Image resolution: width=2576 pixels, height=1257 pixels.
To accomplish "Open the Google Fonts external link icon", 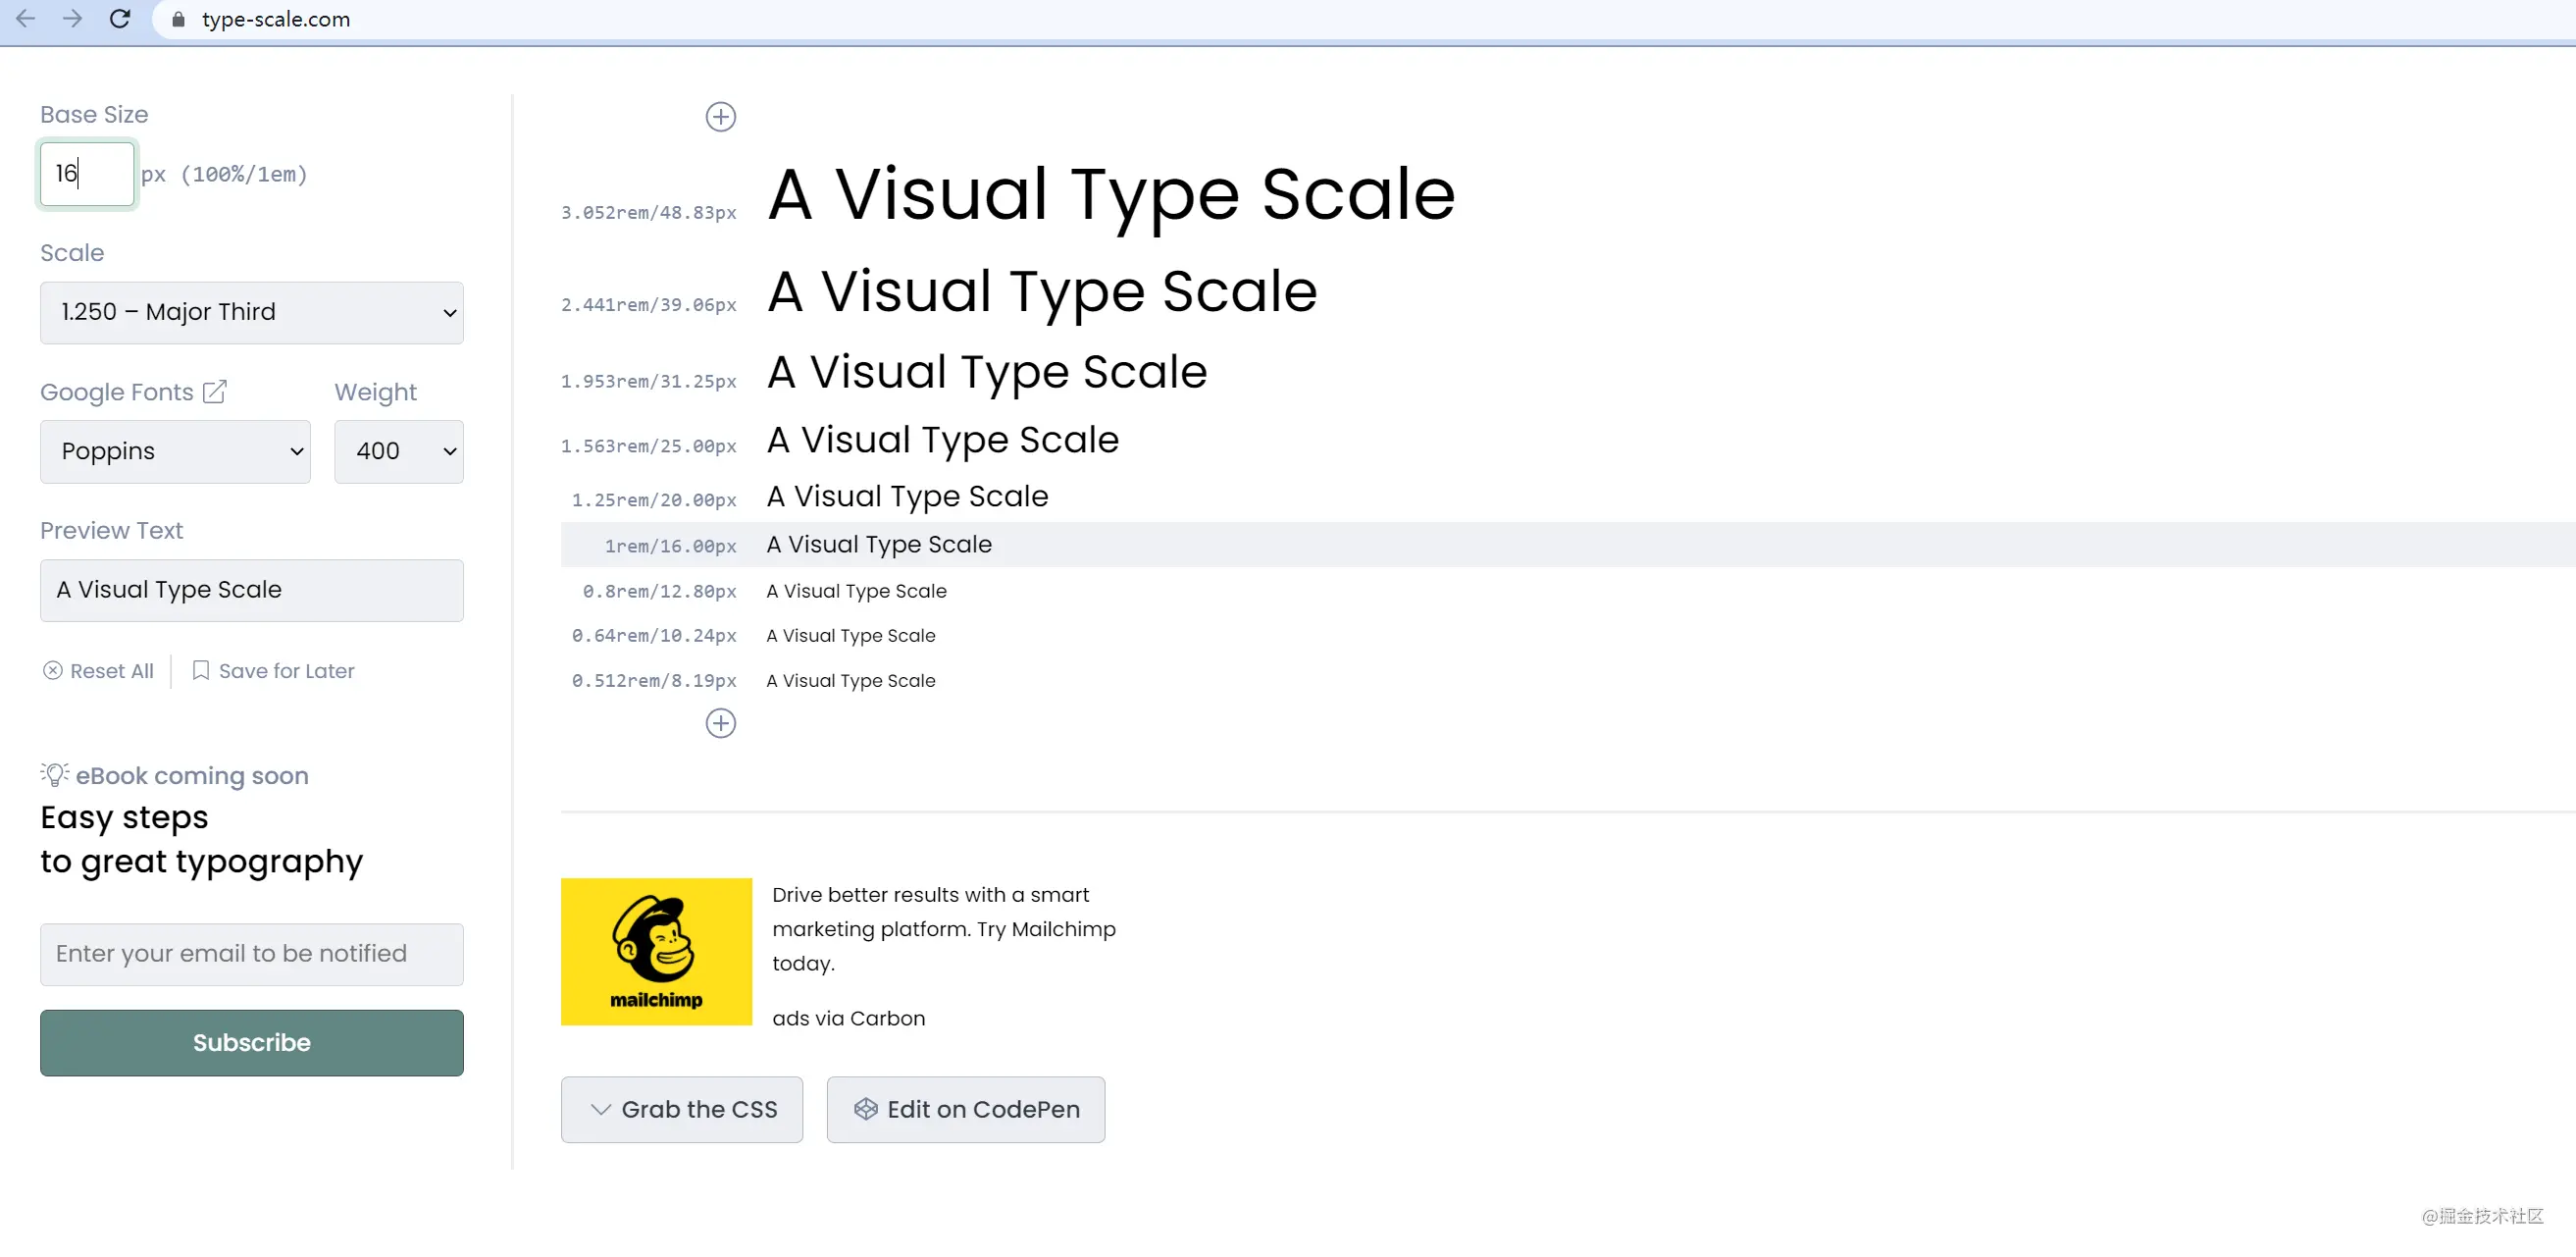I will click(x=215, y=391).
